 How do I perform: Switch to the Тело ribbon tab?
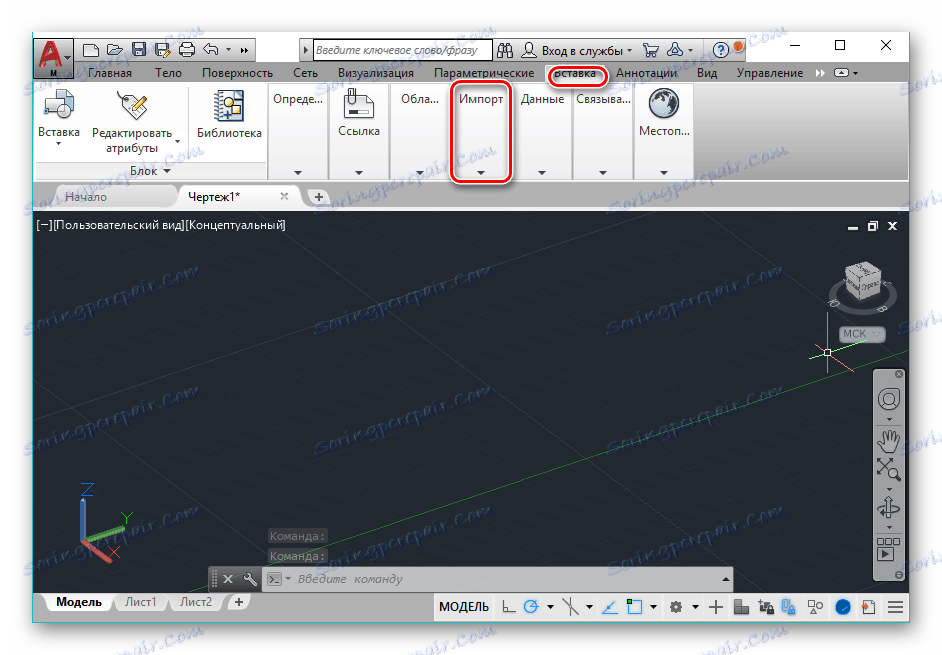[168, 73]
